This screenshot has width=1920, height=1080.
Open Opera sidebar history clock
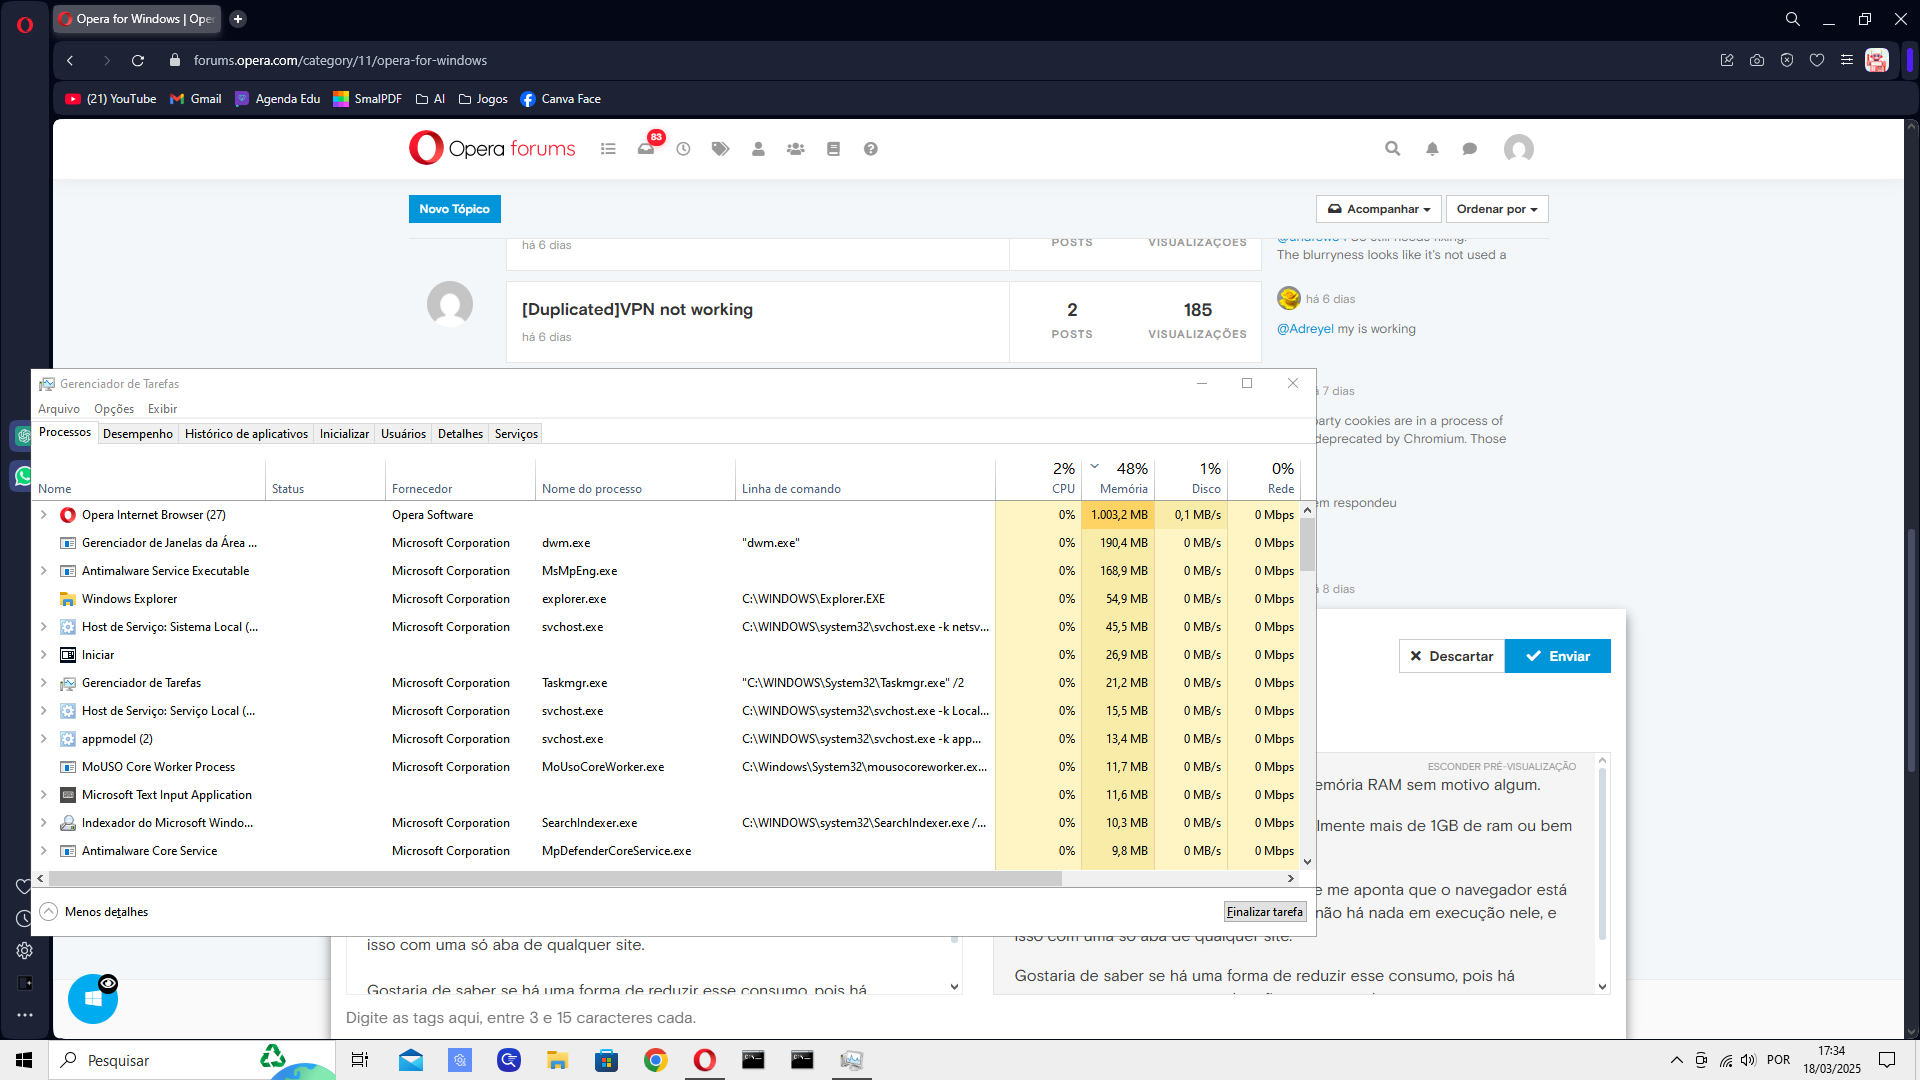(25, 919)
